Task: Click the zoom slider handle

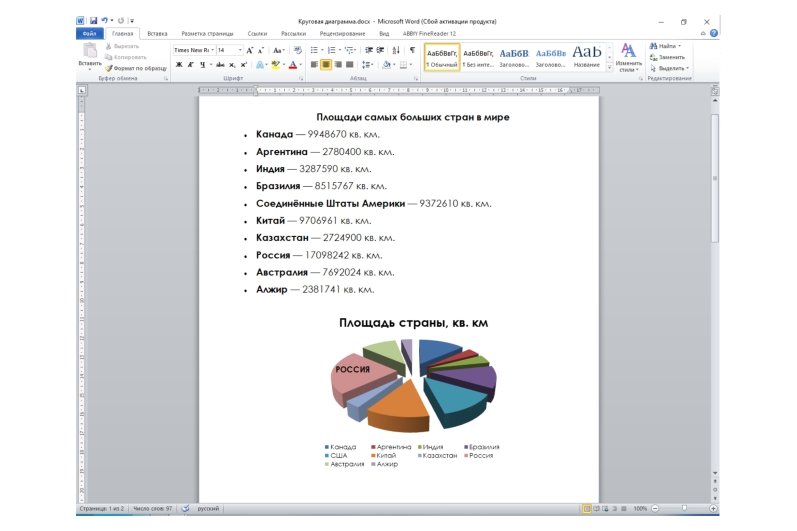Action: pyautogui.click(x=684, y=508)
